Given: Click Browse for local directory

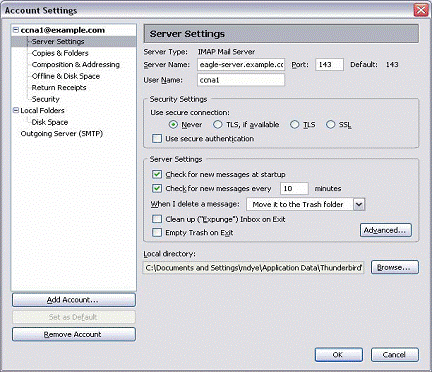Looking at the screenshot, I should (395, 267).
